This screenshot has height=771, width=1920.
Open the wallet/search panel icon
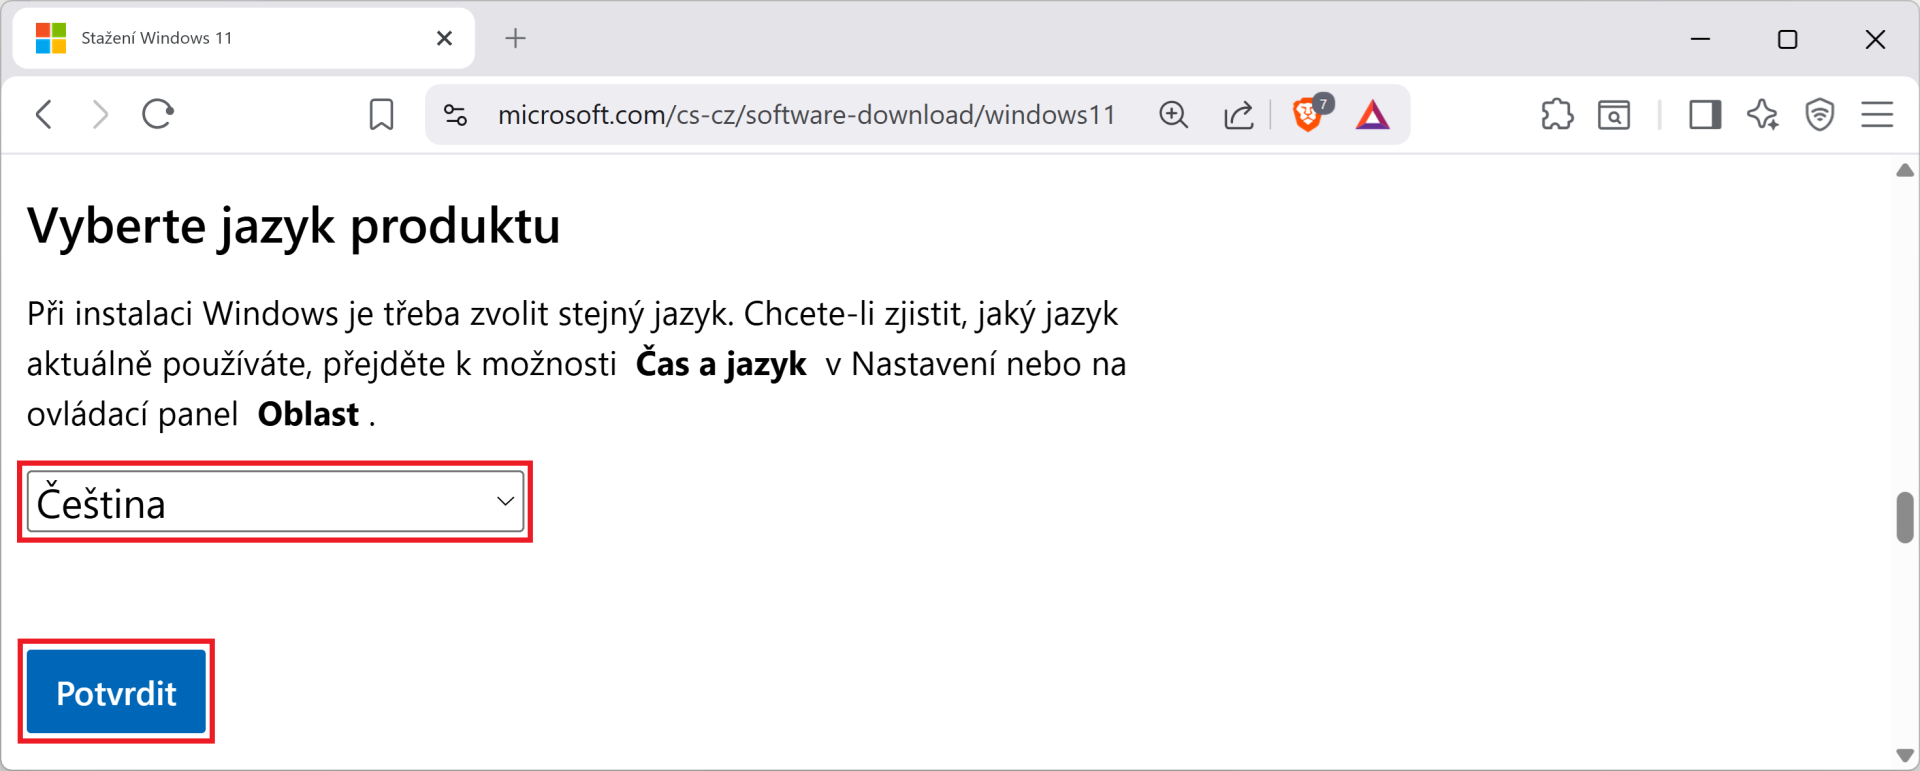[x=1614, y=115]
